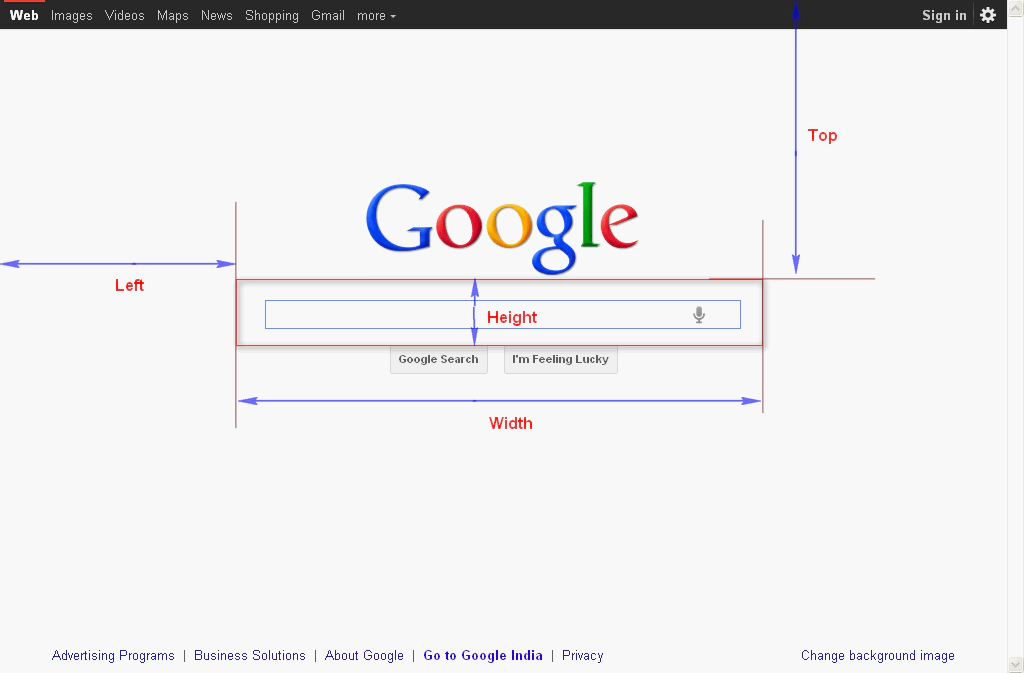Click the scrollbar down arrow

point(1015,663)
